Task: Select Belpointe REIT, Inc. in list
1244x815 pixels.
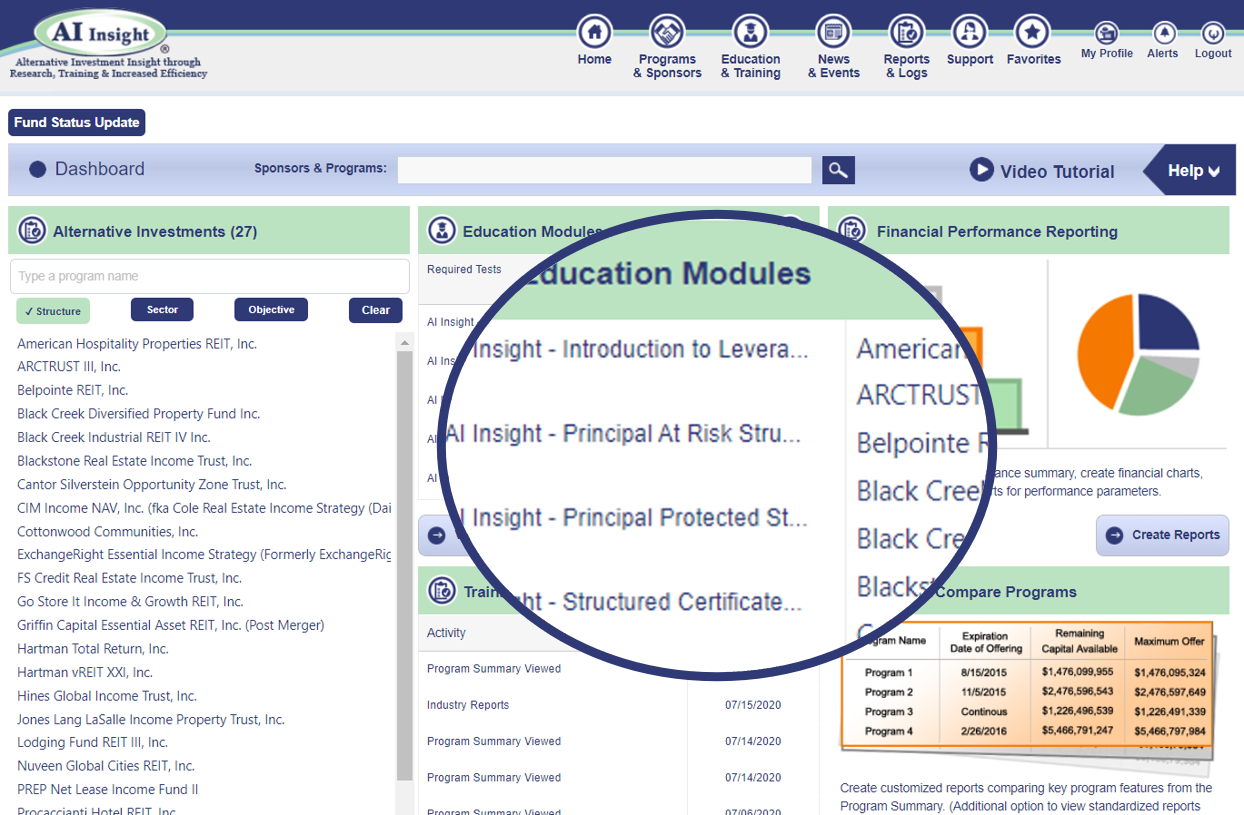Action: tap(73, 390)
